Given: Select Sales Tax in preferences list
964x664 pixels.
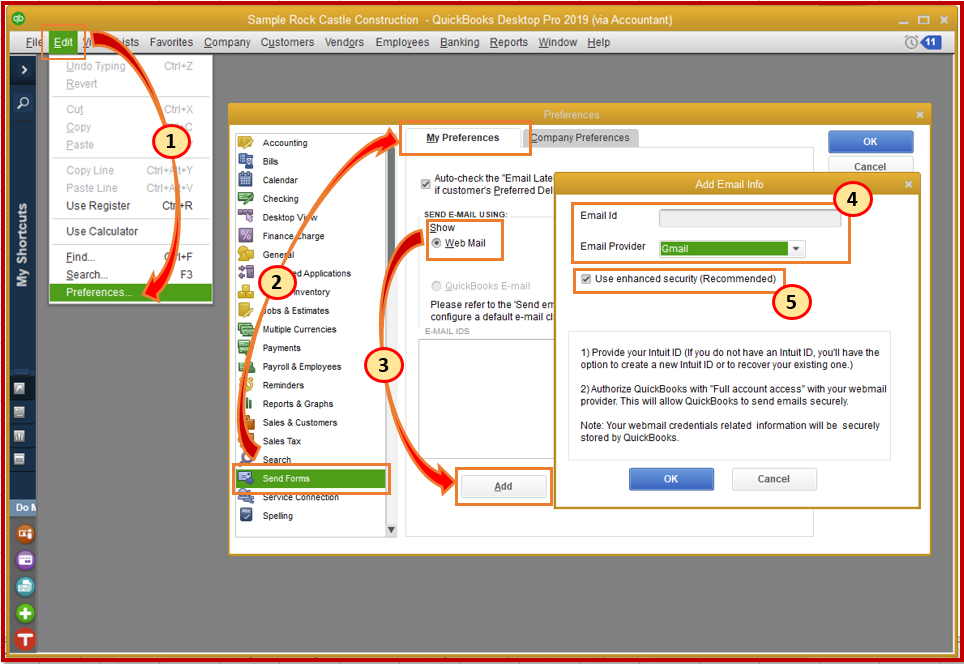Looking at the screenshot, I should (282, 441).
